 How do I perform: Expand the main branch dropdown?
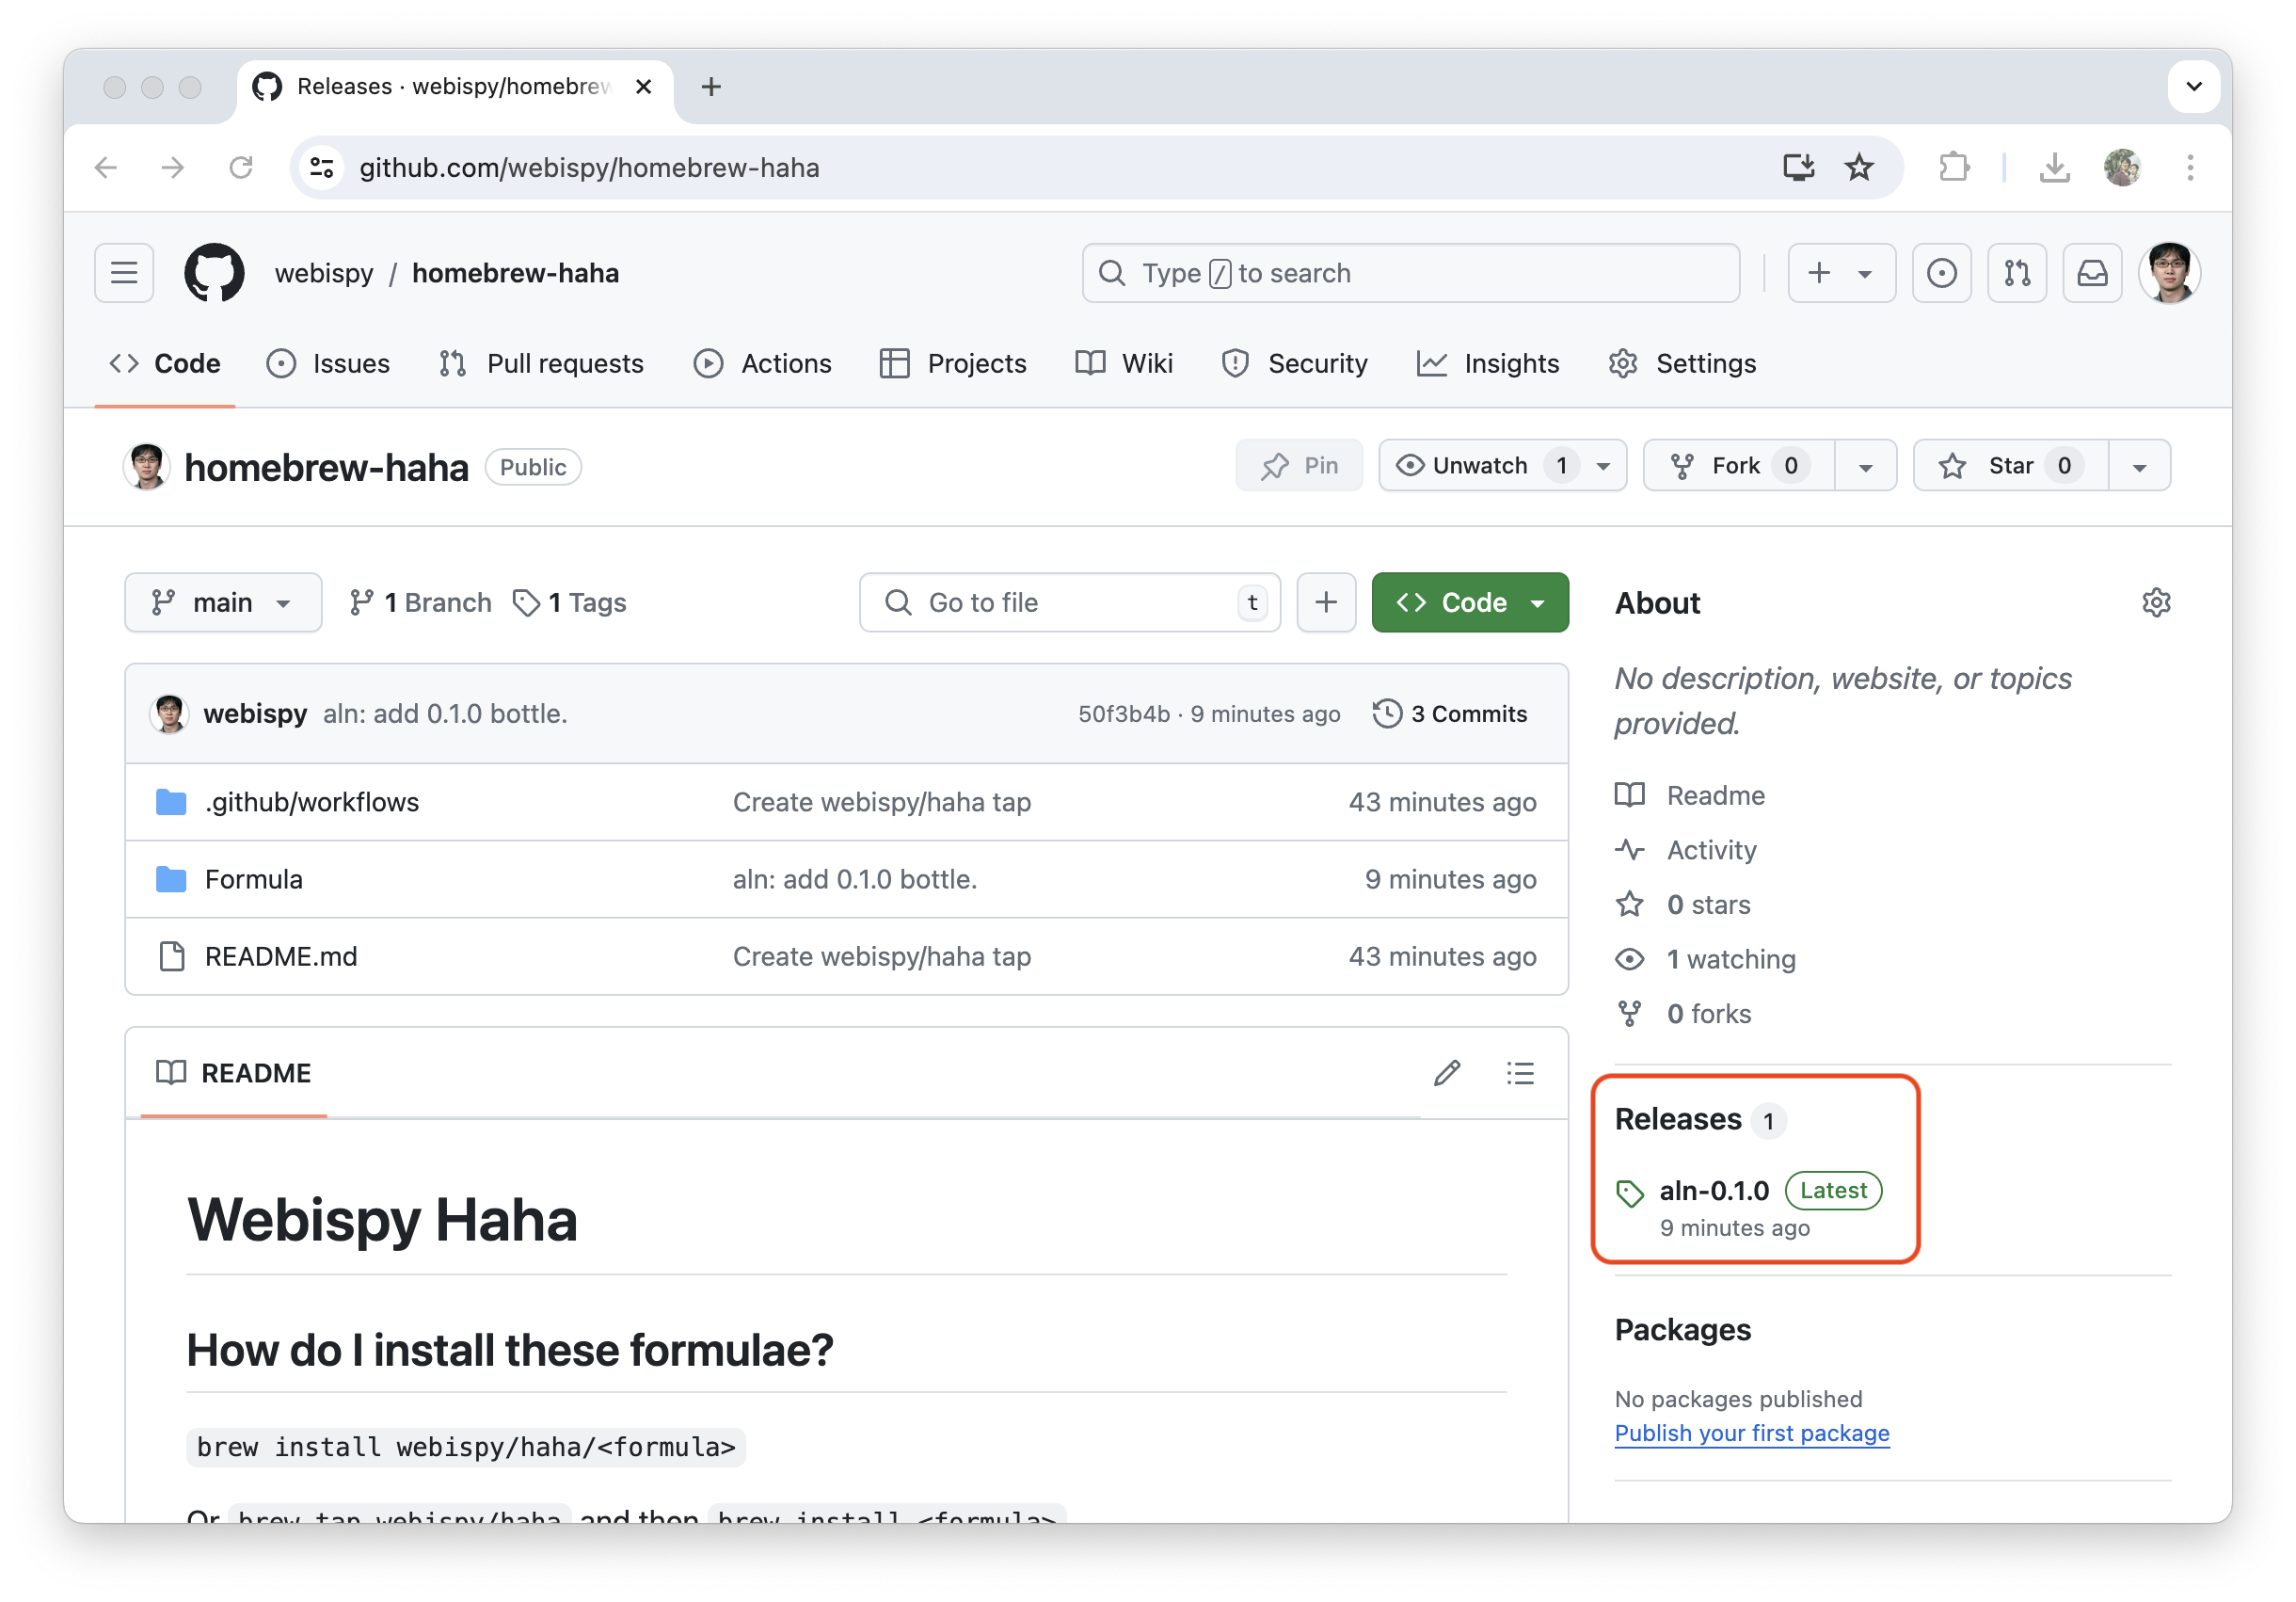click(x=223, y=602)
